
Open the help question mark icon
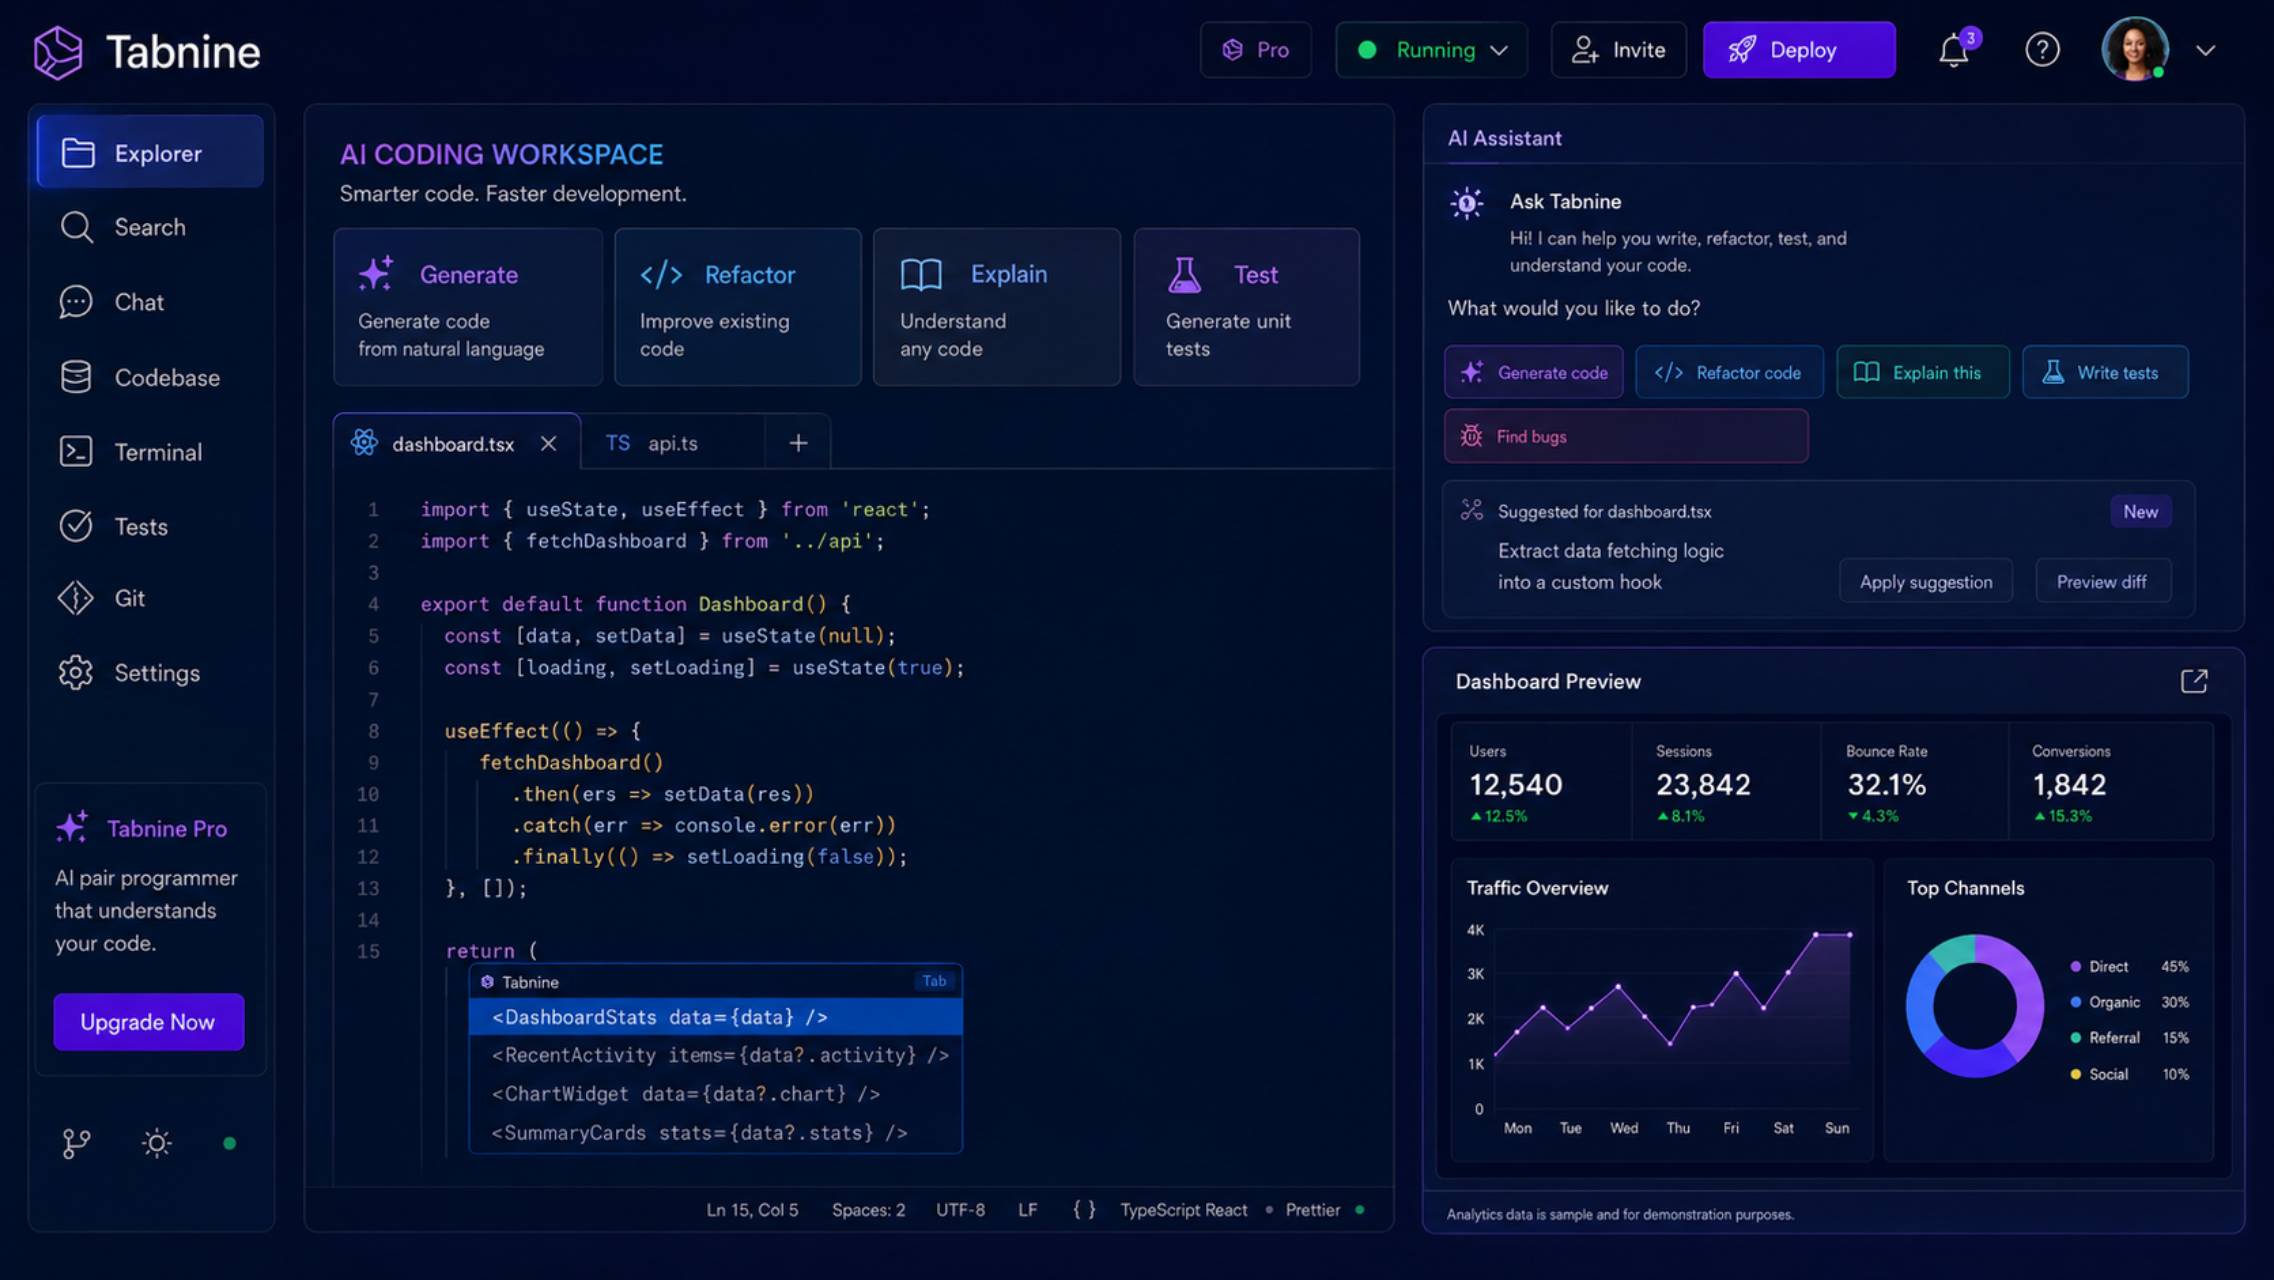point(2042,50)
